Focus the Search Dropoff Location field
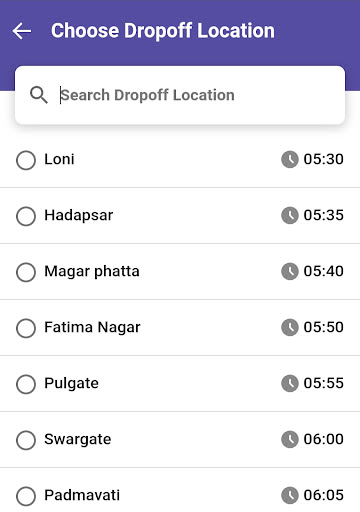The height and width of the screenshot is (512, 360). [180, 95]
